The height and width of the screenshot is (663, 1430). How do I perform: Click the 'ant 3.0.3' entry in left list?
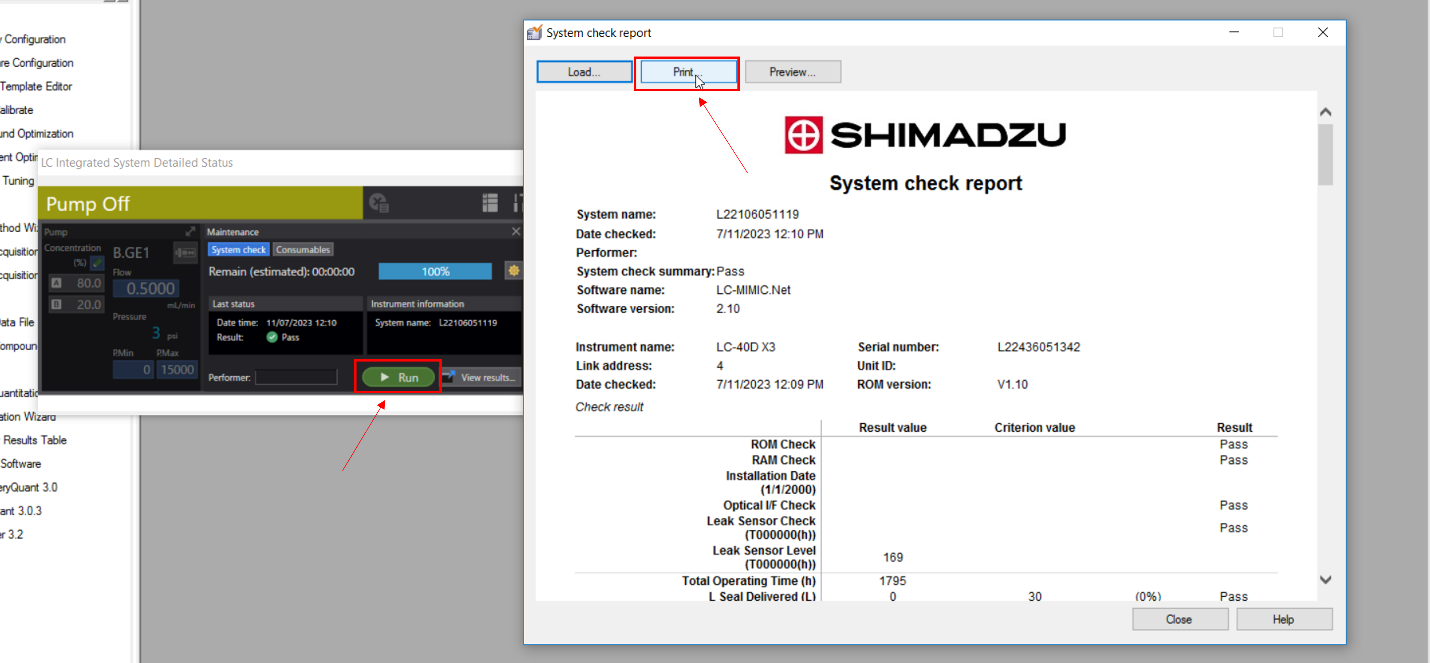[21, 511]
